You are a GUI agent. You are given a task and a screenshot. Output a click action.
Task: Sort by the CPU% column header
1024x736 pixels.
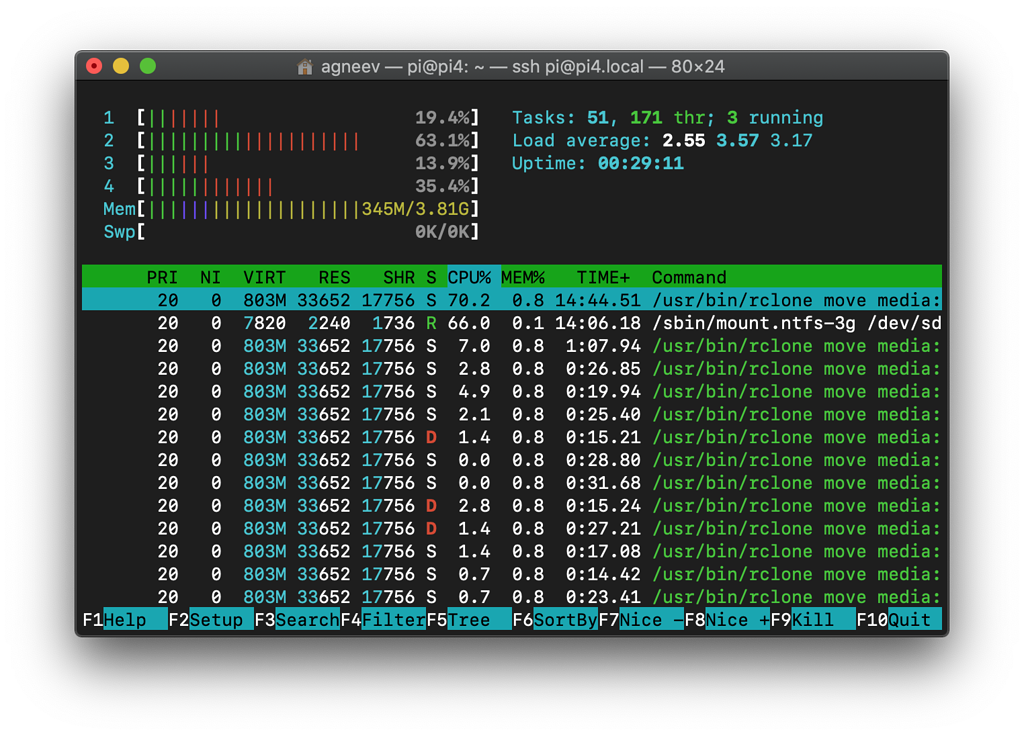tap(469, 278)
